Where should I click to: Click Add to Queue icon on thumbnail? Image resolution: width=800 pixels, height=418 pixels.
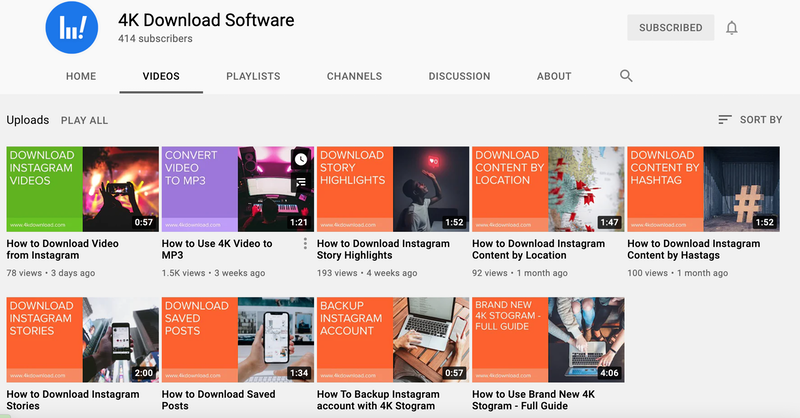pos(301,182)
